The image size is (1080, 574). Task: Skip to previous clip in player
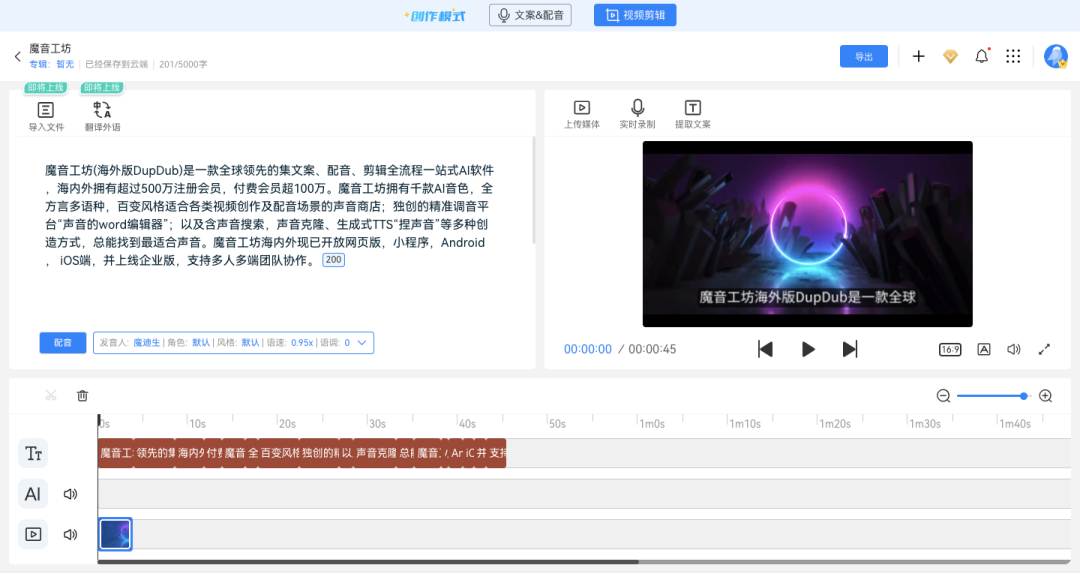click(x=765, y=349)
